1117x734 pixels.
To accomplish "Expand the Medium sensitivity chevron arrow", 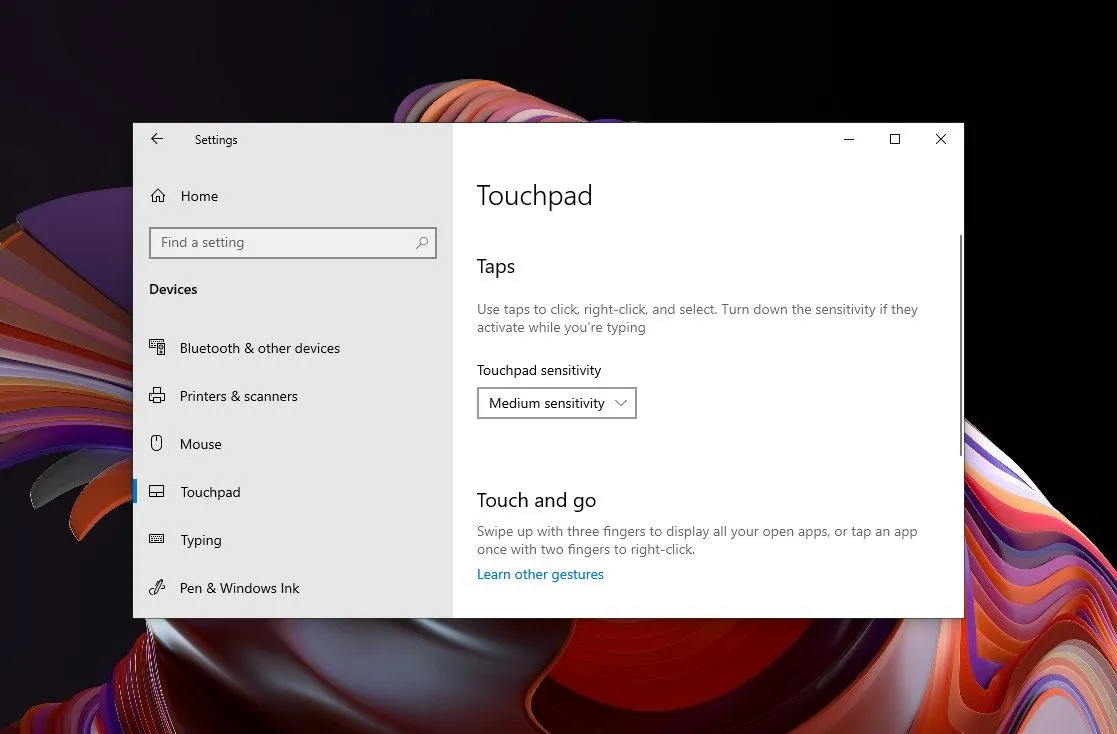I will click(x=621, y=403).
